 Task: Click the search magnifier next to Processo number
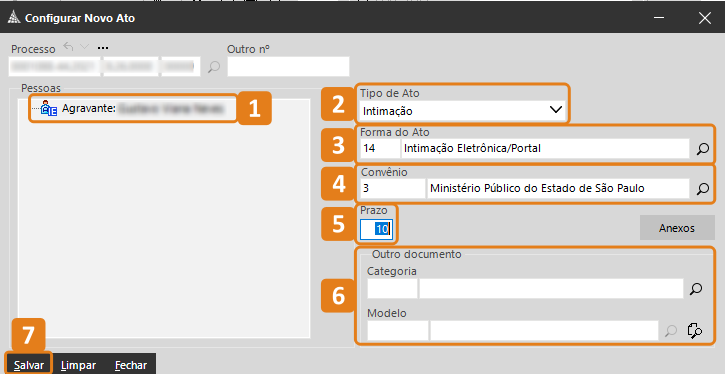pyautogui.click(x=214, y=67)
